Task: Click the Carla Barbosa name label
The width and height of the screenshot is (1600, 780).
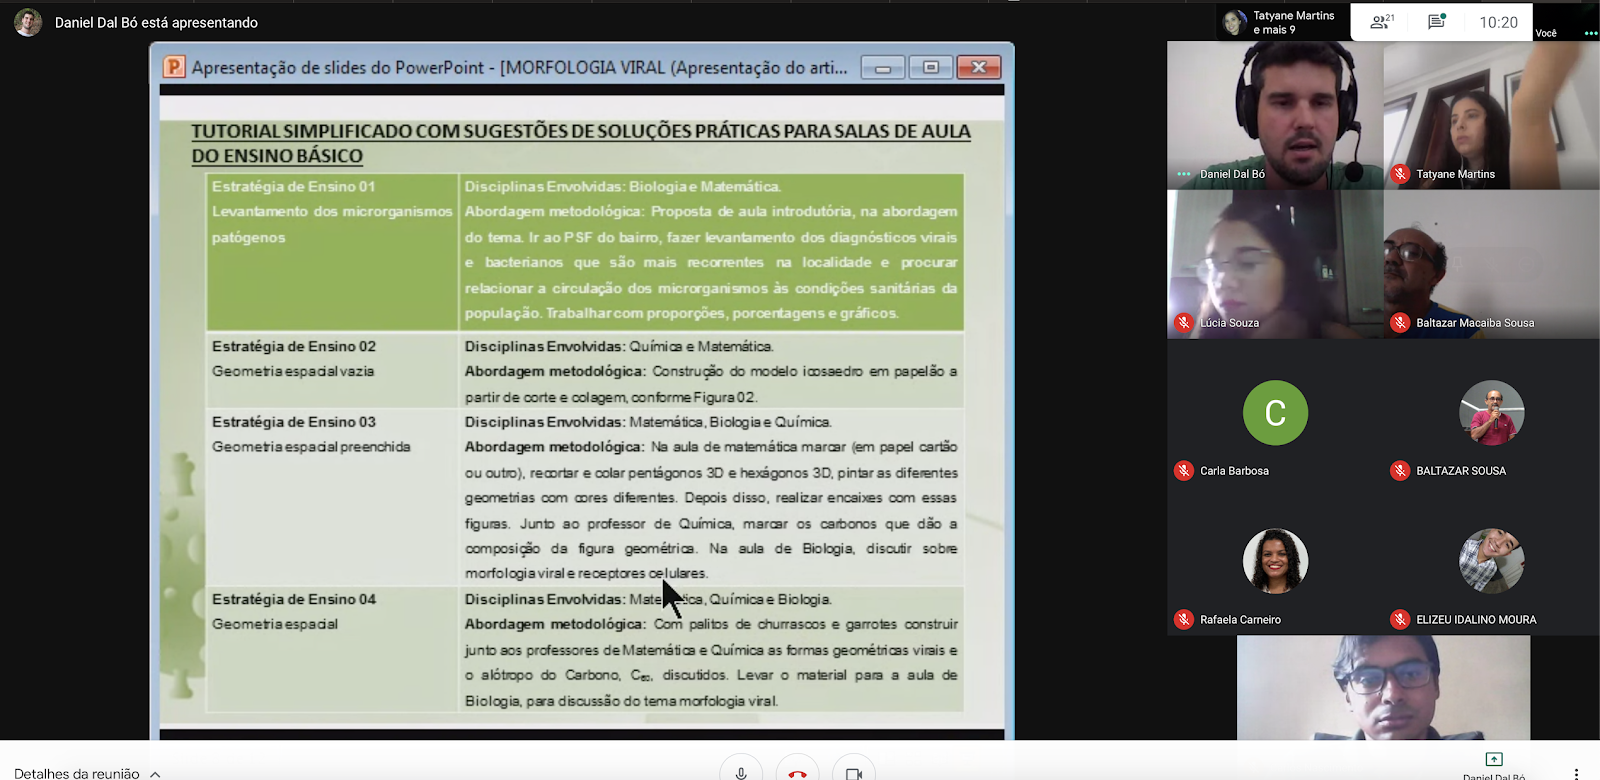Action: (x=1234, y=470)
